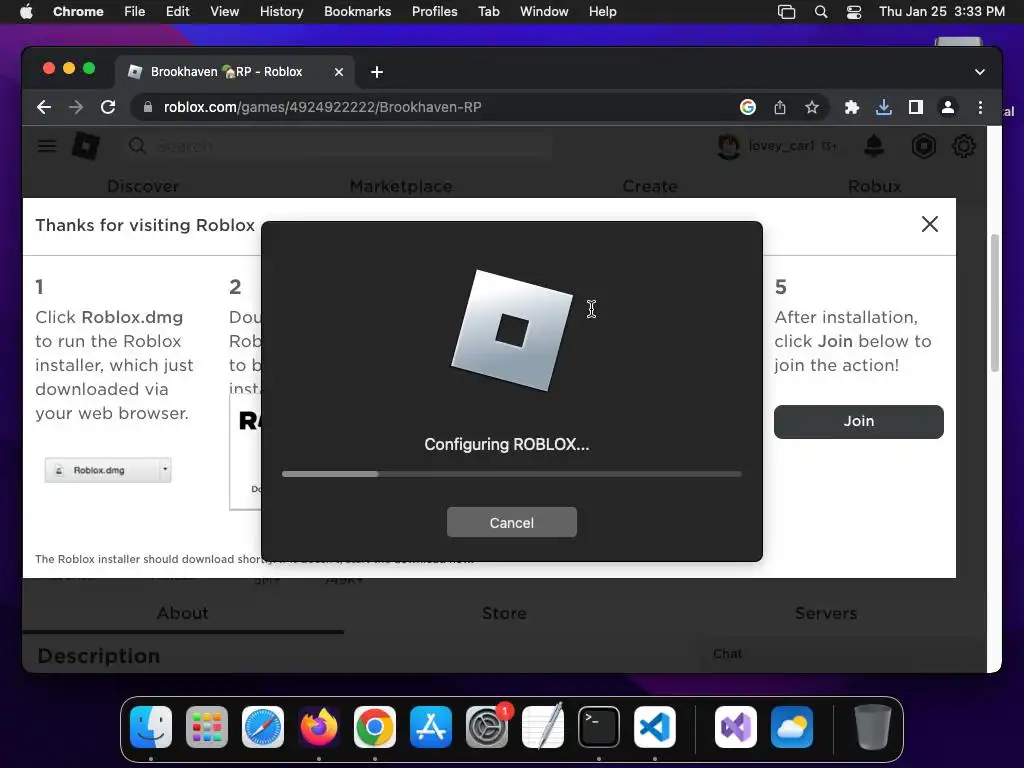Open Chrome downloads icon

pos(884,107)
